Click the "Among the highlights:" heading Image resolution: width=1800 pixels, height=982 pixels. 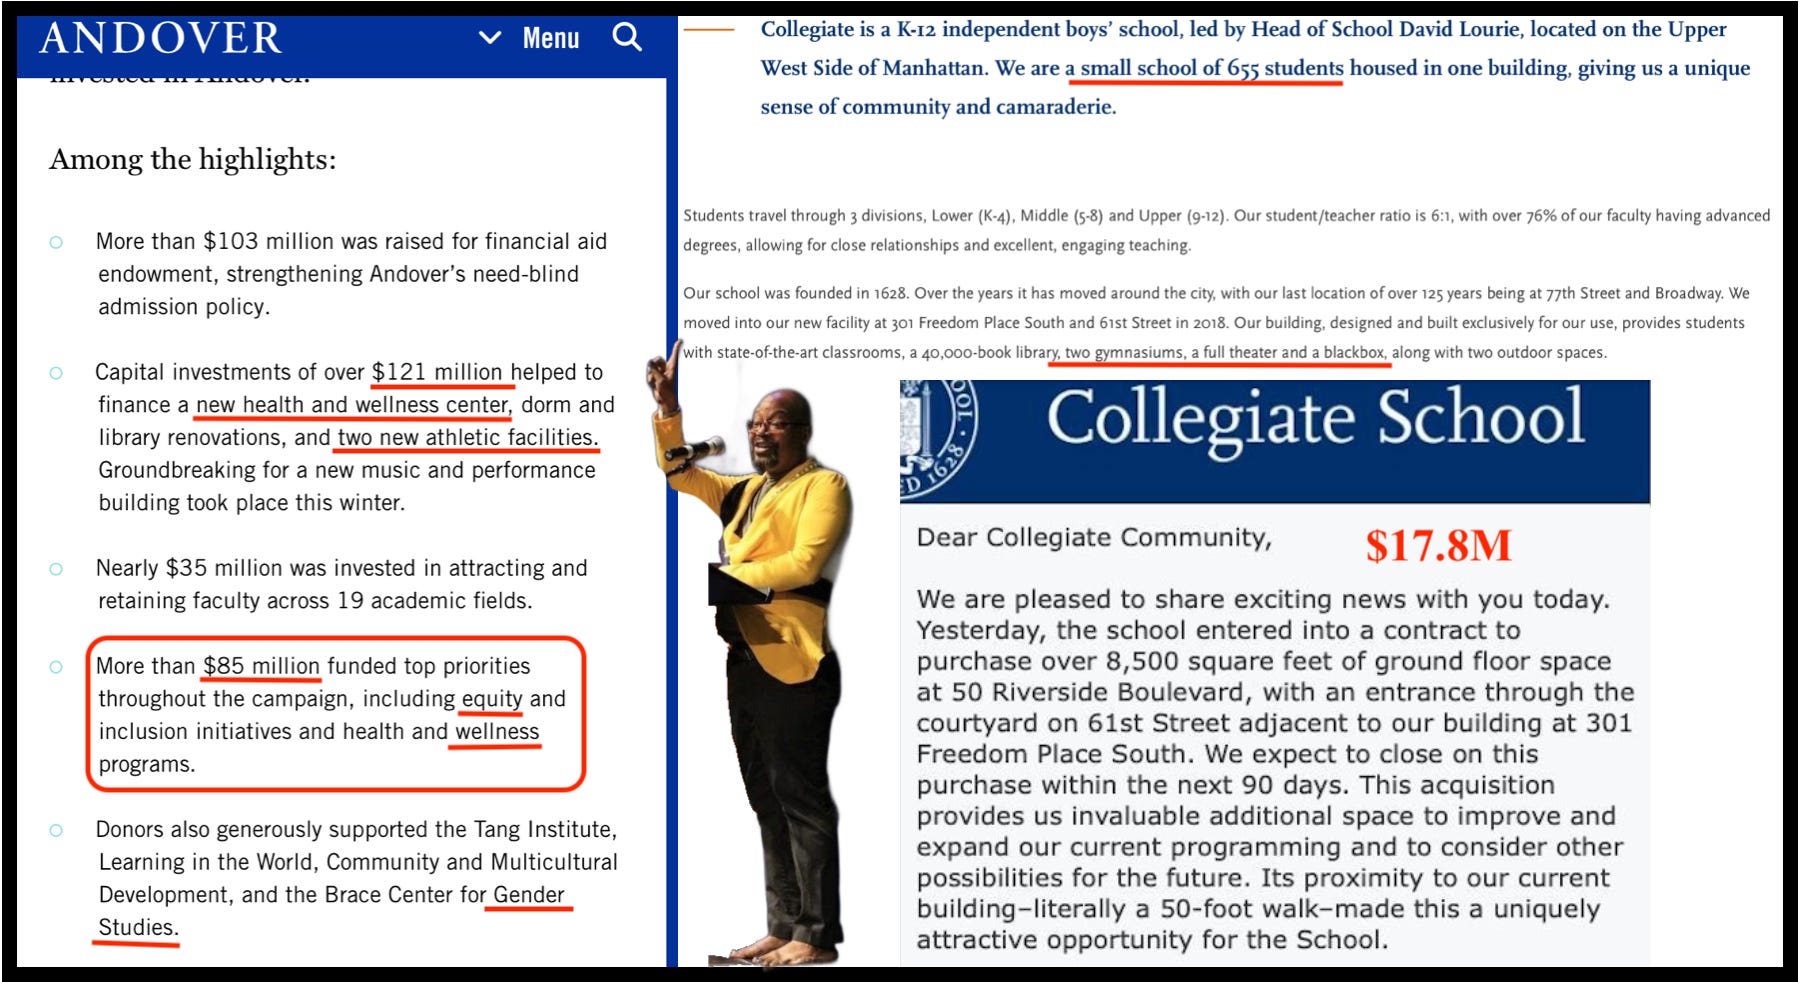click(x=193, y=160)
